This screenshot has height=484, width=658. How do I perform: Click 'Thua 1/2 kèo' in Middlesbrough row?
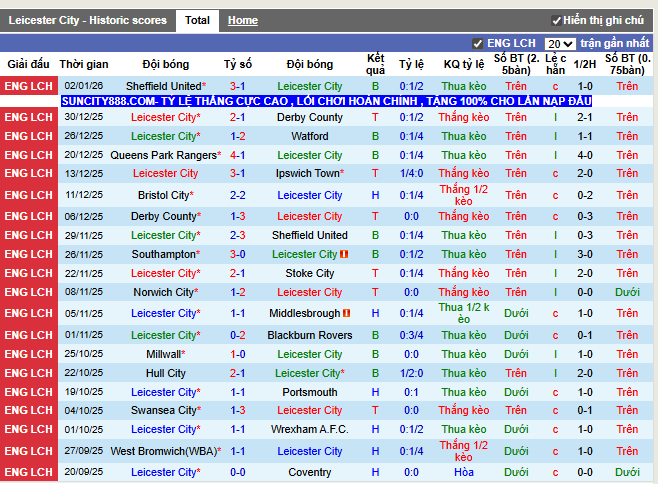point(464,313)
